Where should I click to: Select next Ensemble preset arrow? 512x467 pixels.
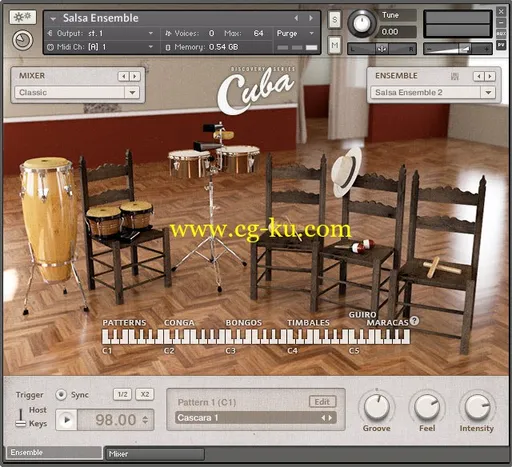coord(490,76)
